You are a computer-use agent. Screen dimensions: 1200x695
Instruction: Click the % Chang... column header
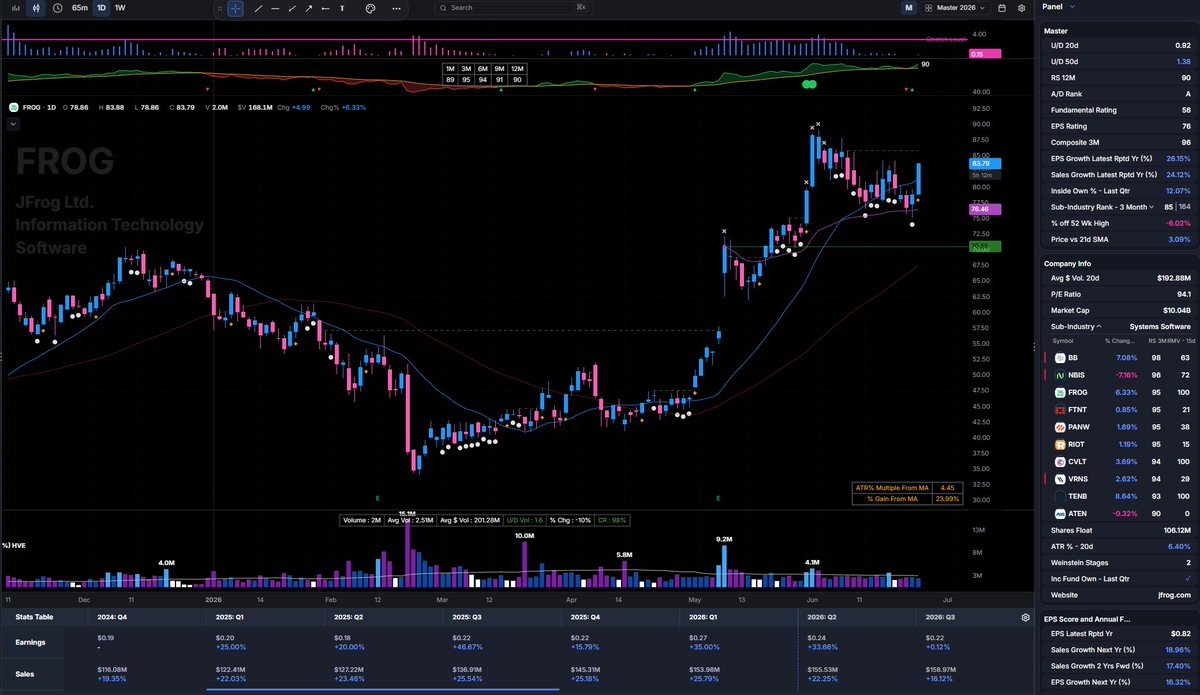click(x=1119, y=341)
